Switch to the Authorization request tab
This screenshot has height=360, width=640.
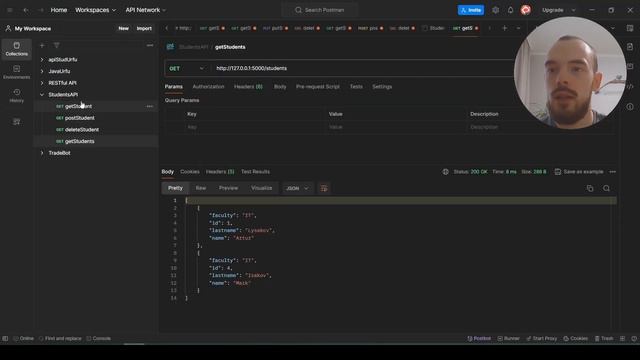pos(208,87)
